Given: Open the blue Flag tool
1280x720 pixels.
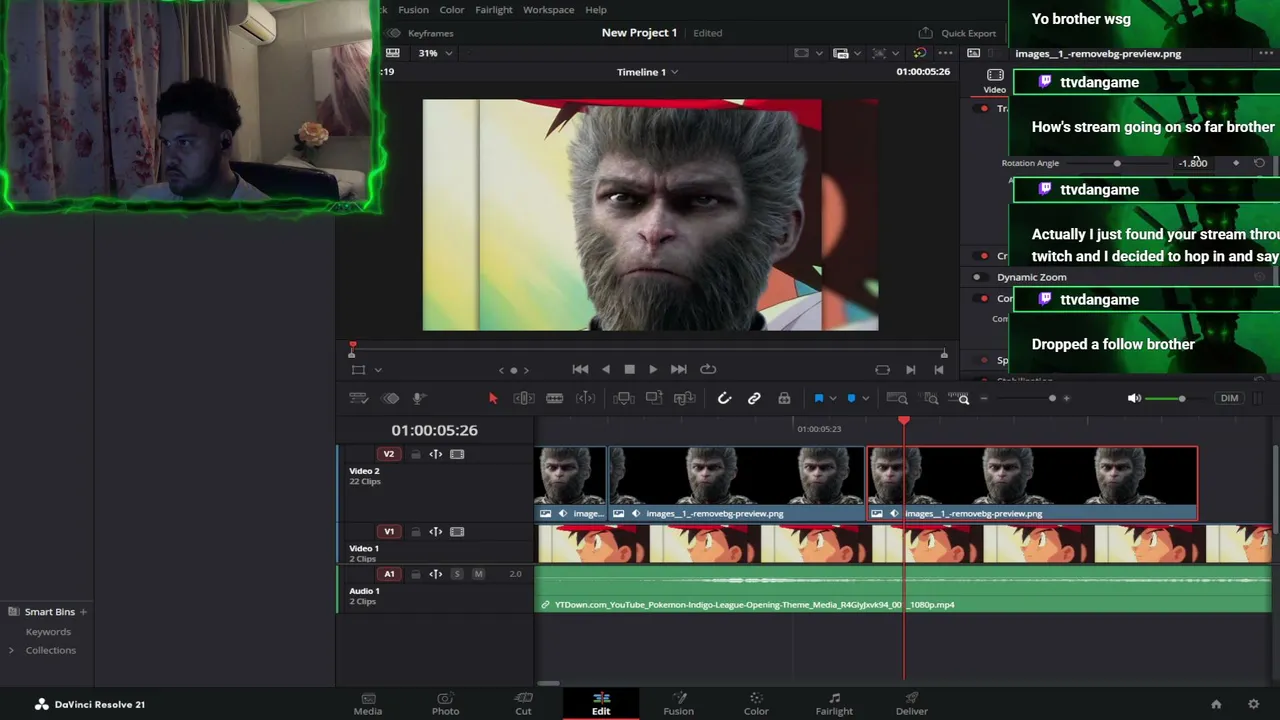Looking at the screenshot, I should tap(818, 398).
